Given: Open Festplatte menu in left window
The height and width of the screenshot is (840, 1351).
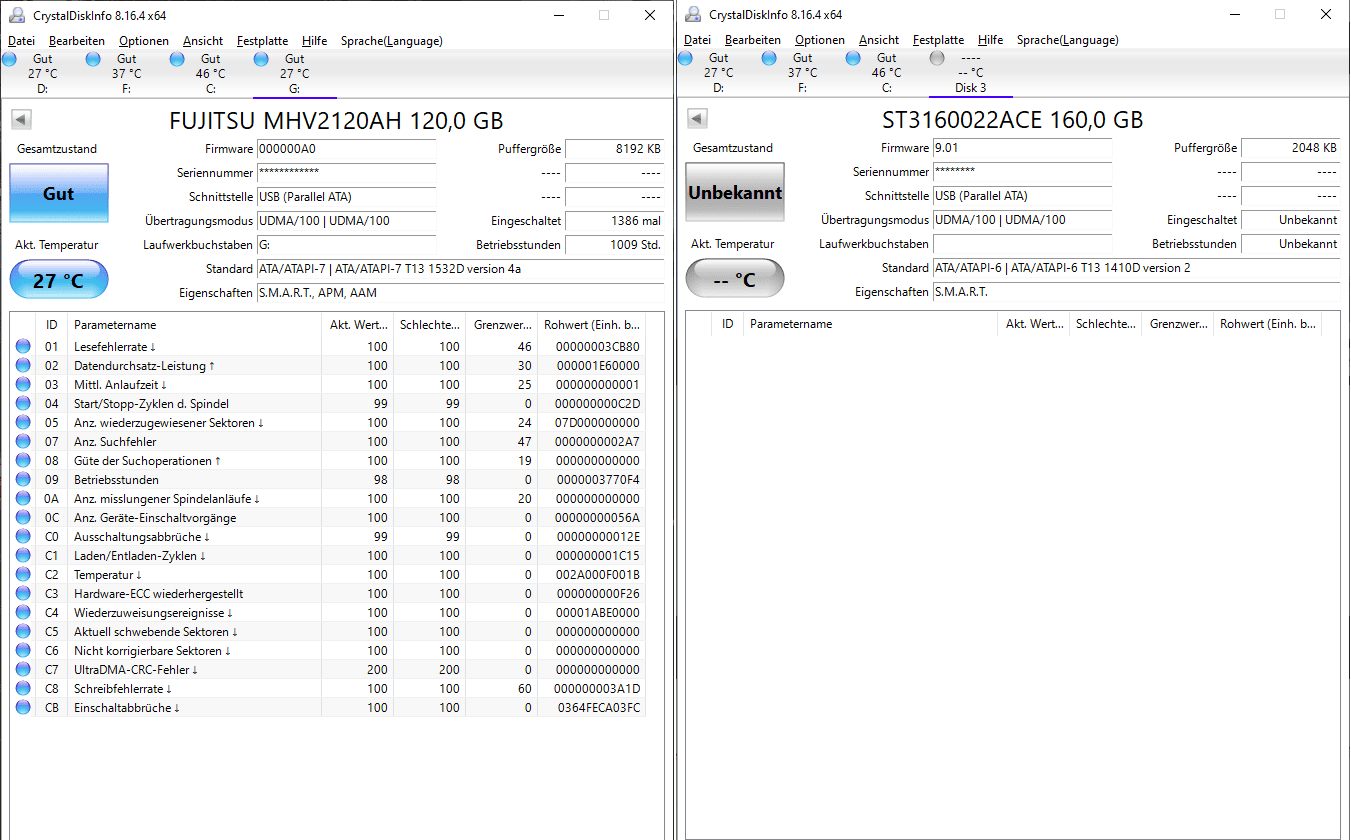Looking at the screenshot, I should point(262,41).
